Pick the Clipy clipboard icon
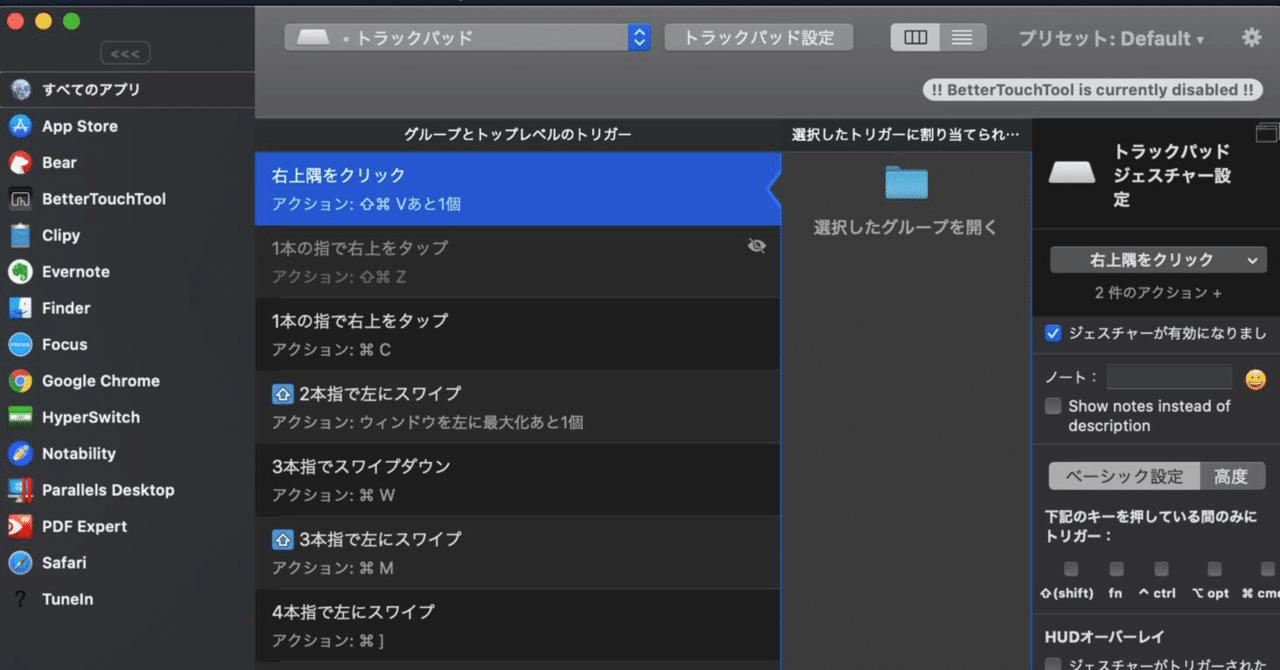The height and width of the screenshot is (670, 1280). coord(21,236)
